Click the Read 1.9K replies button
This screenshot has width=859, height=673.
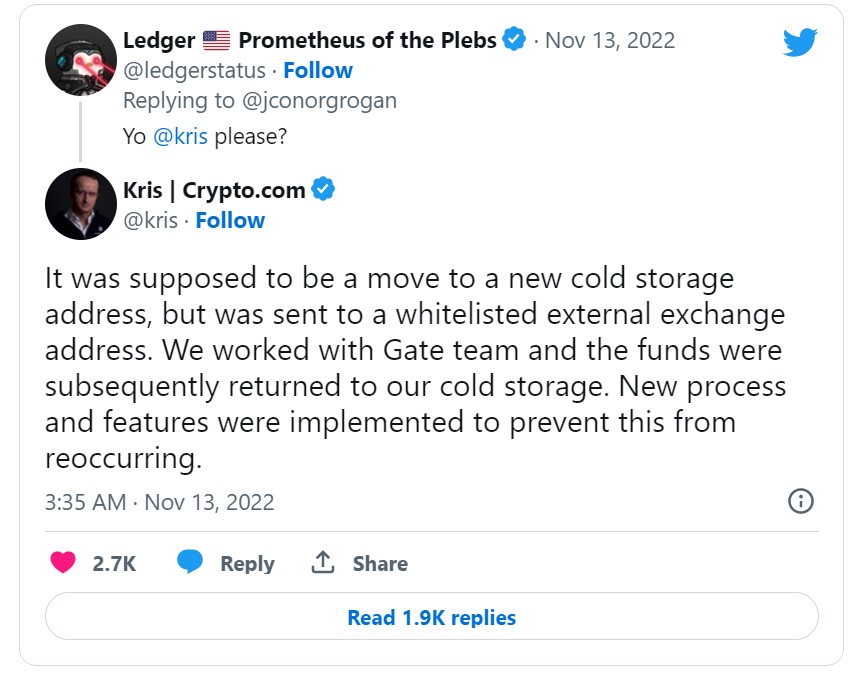coord(431,617)
